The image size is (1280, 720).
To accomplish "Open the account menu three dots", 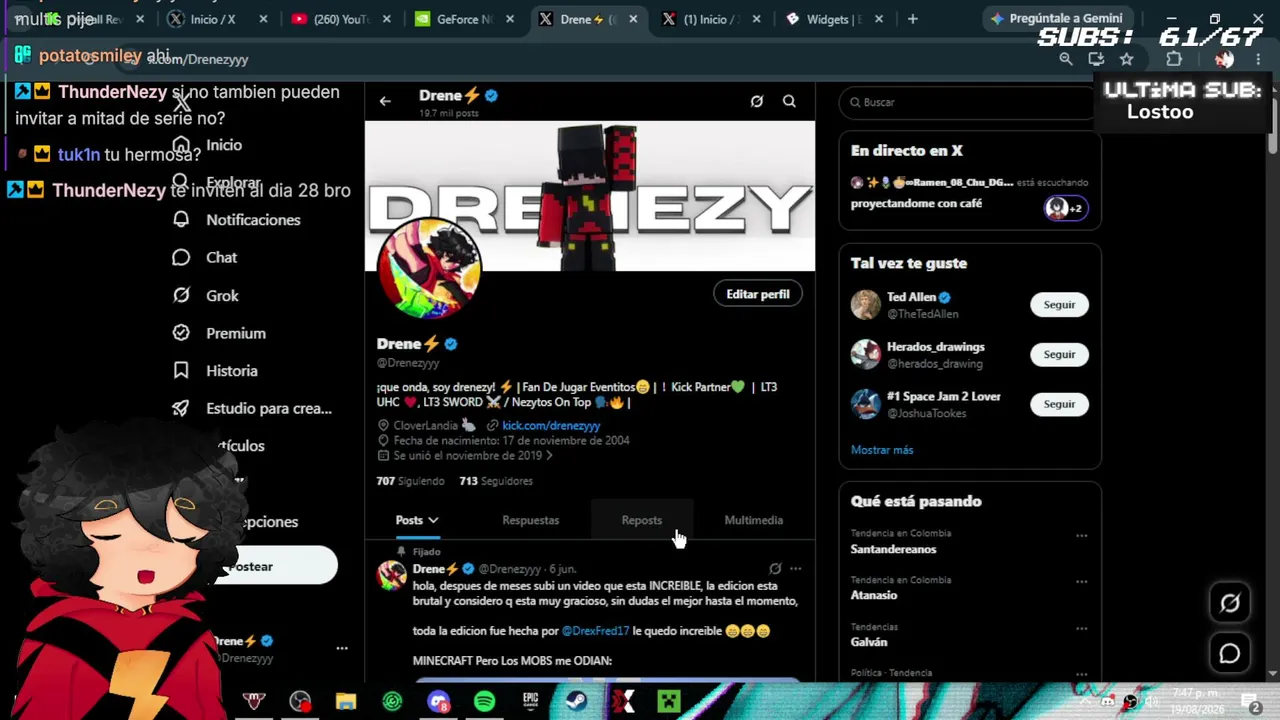I will tap(342, 648).
